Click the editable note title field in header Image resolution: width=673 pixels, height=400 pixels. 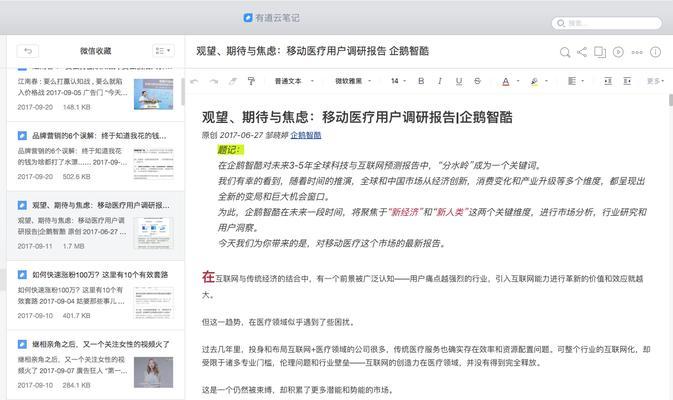pyautogui.click(x=312, y=51)
